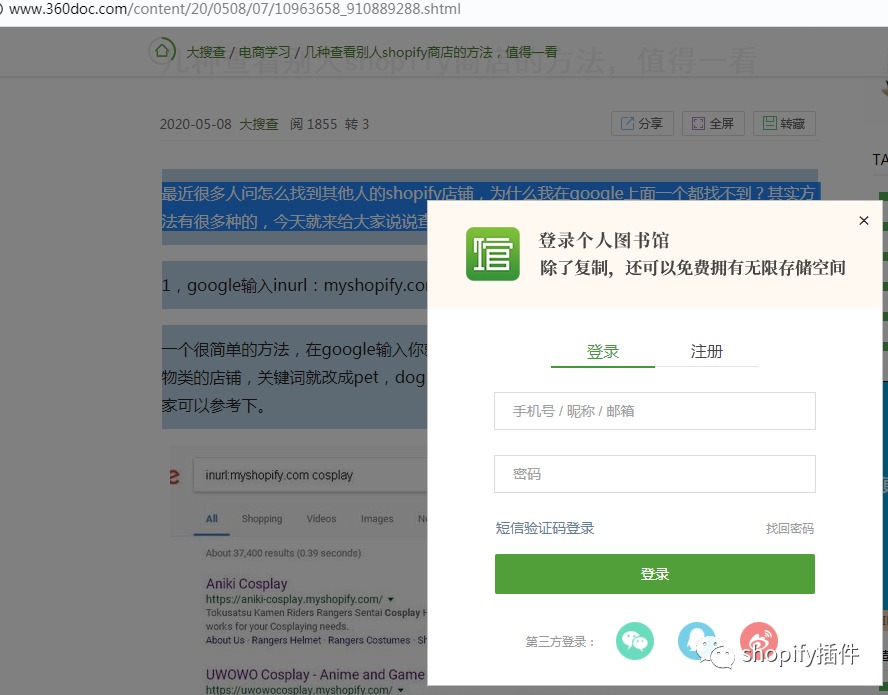
Task: Select the Images tab in Google results
Action: point(377,519)
